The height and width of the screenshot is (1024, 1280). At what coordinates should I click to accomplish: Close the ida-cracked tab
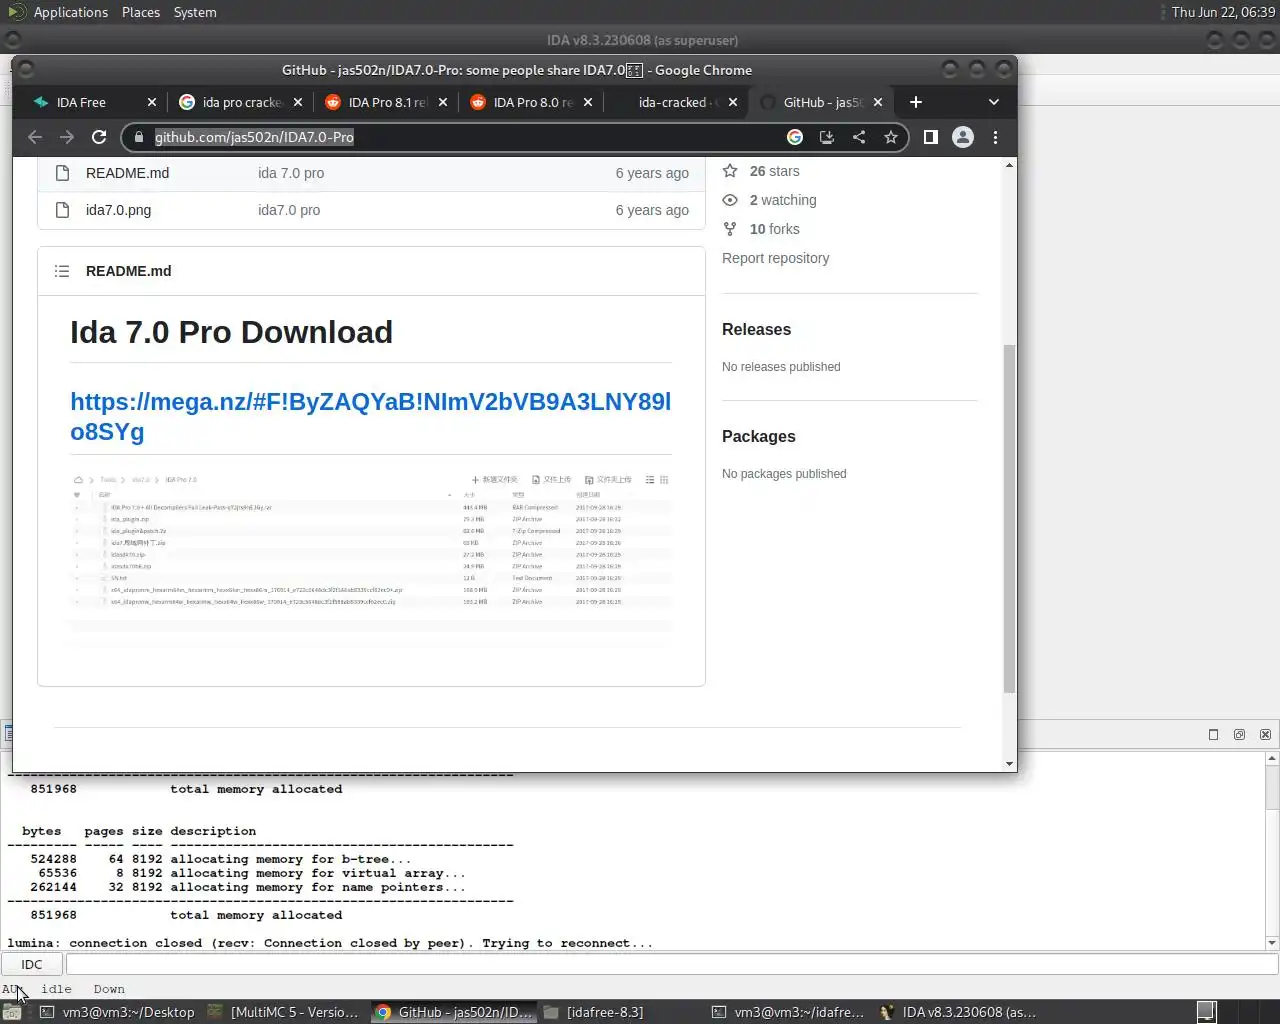pos(733,102)
